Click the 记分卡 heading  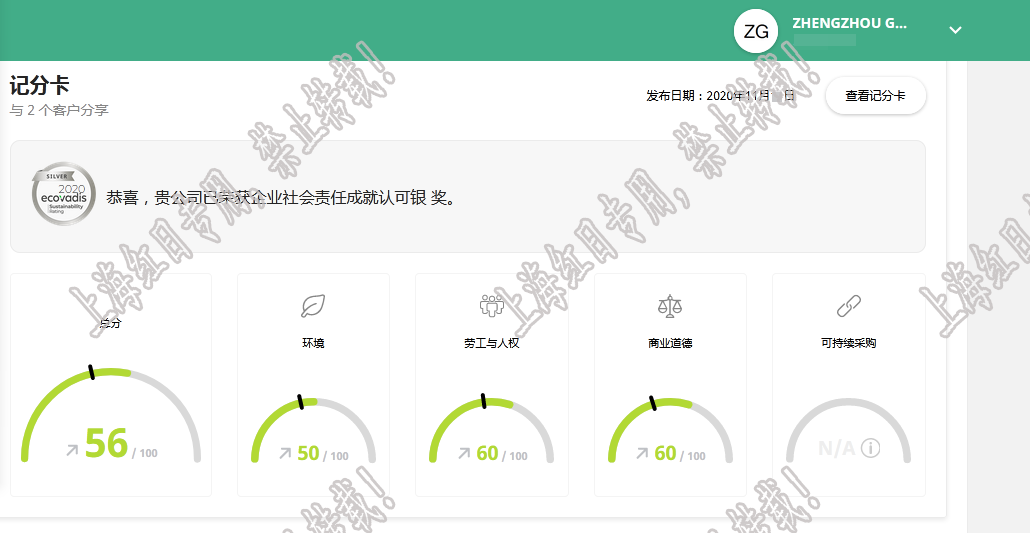pyautogui.click(x=39, y=85)
